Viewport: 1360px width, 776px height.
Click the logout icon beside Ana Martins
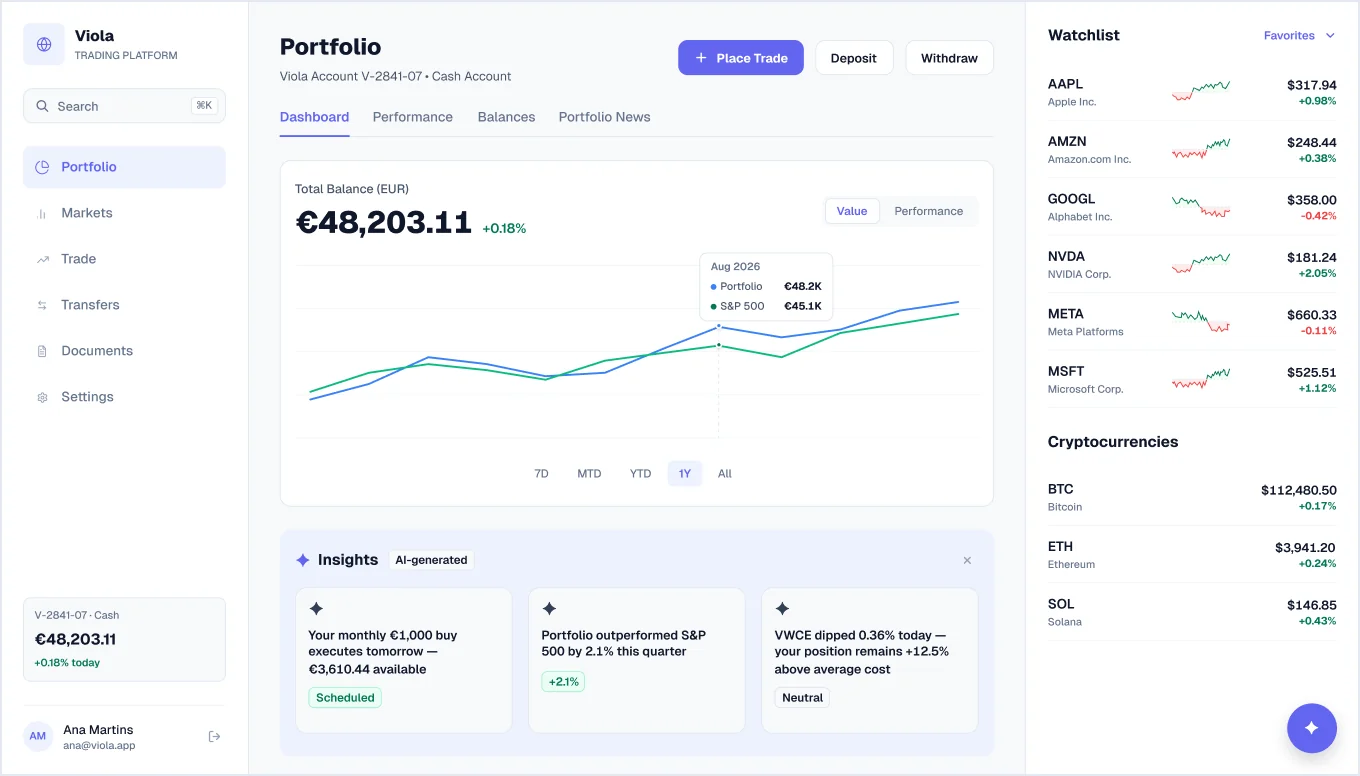(x=214, y=737)
